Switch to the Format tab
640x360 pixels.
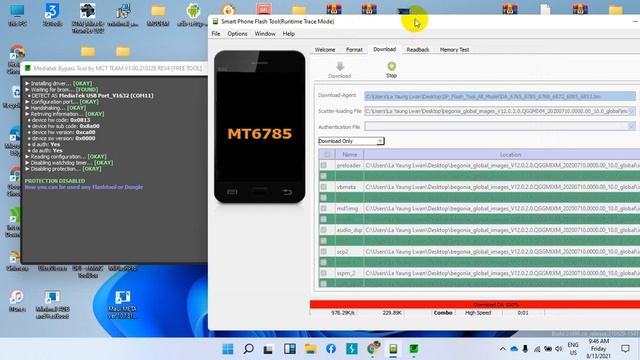point(354,50)
